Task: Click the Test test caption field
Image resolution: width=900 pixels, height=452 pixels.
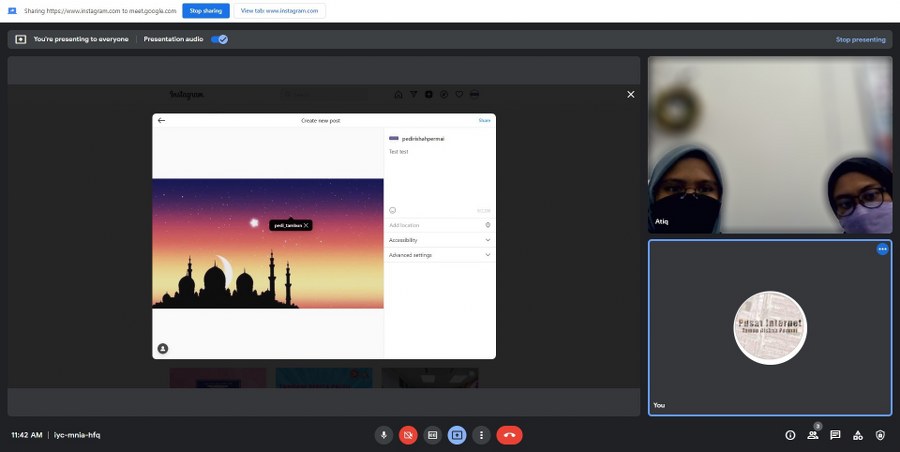Action: pos(440,176)
